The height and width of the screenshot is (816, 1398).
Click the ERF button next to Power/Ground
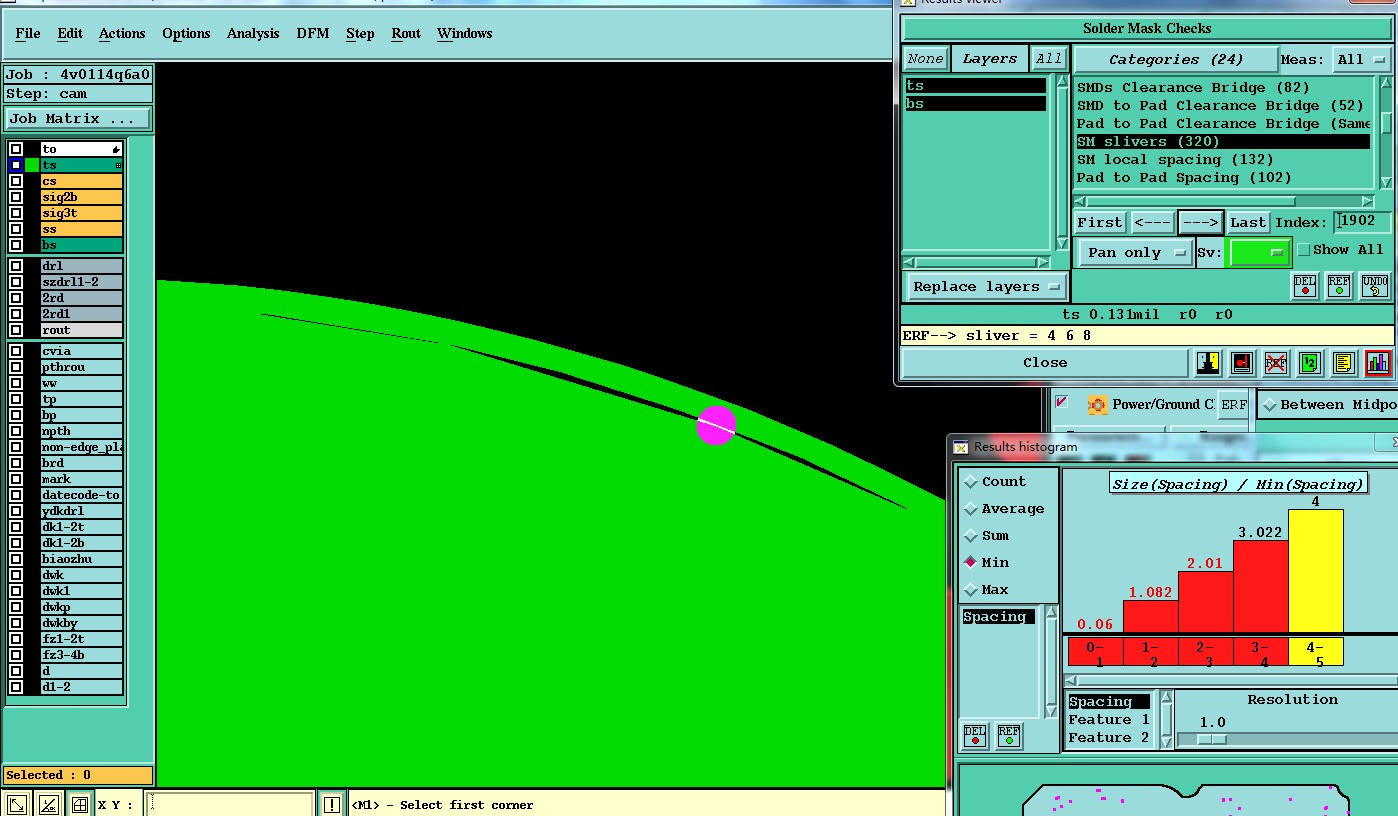1234,405
